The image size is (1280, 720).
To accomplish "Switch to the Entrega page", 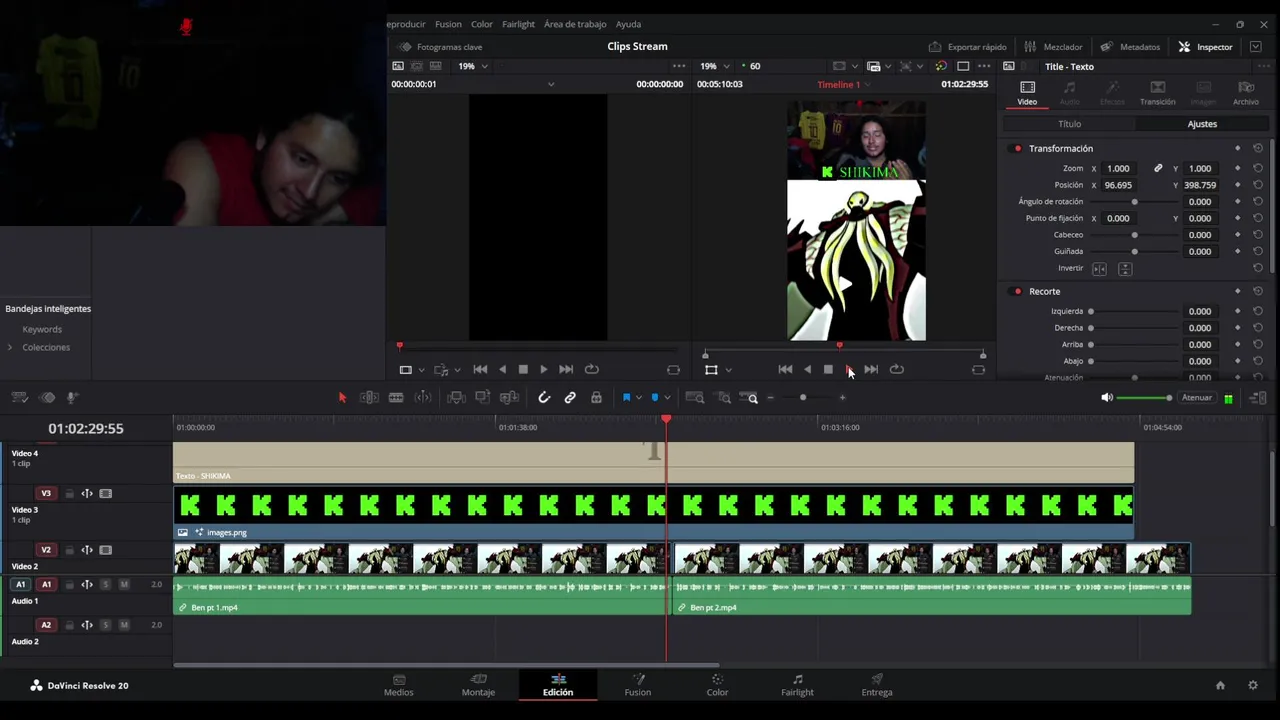I will point(877,685).
